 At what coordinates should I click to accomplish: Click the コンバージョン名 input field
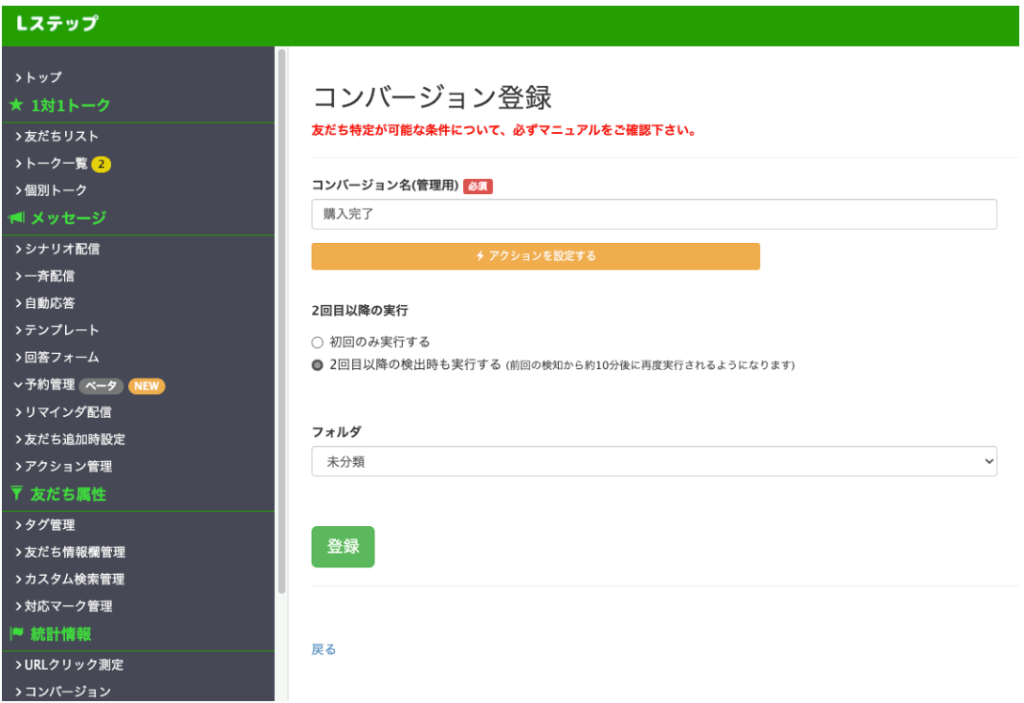click(654, 214)
